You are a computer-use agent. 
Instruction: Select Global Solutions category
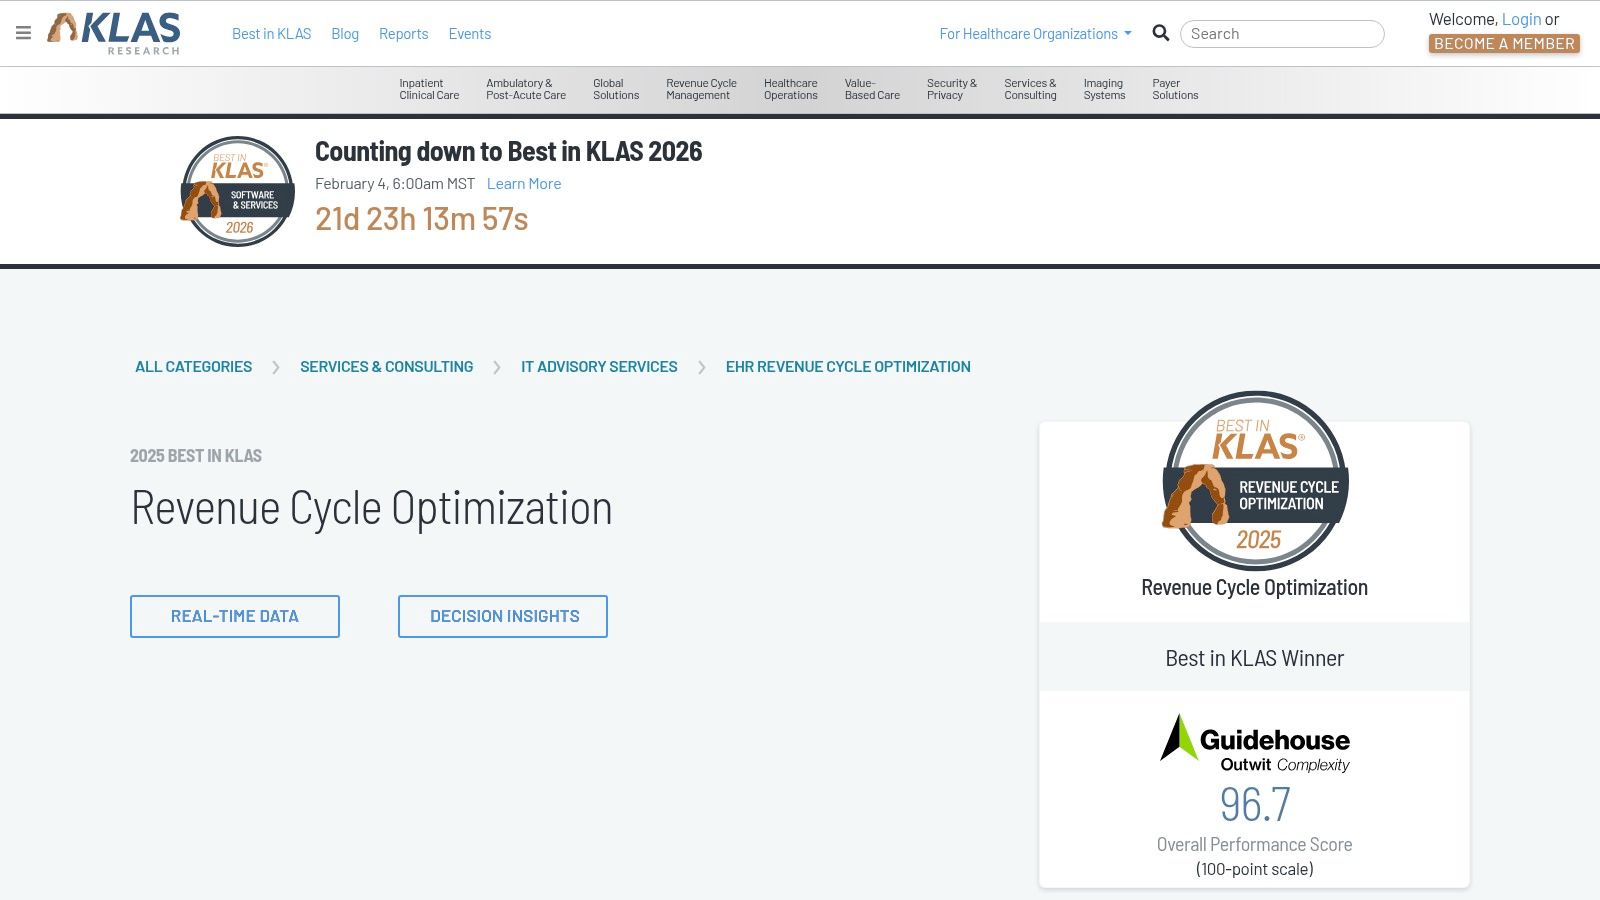point(616,90)
